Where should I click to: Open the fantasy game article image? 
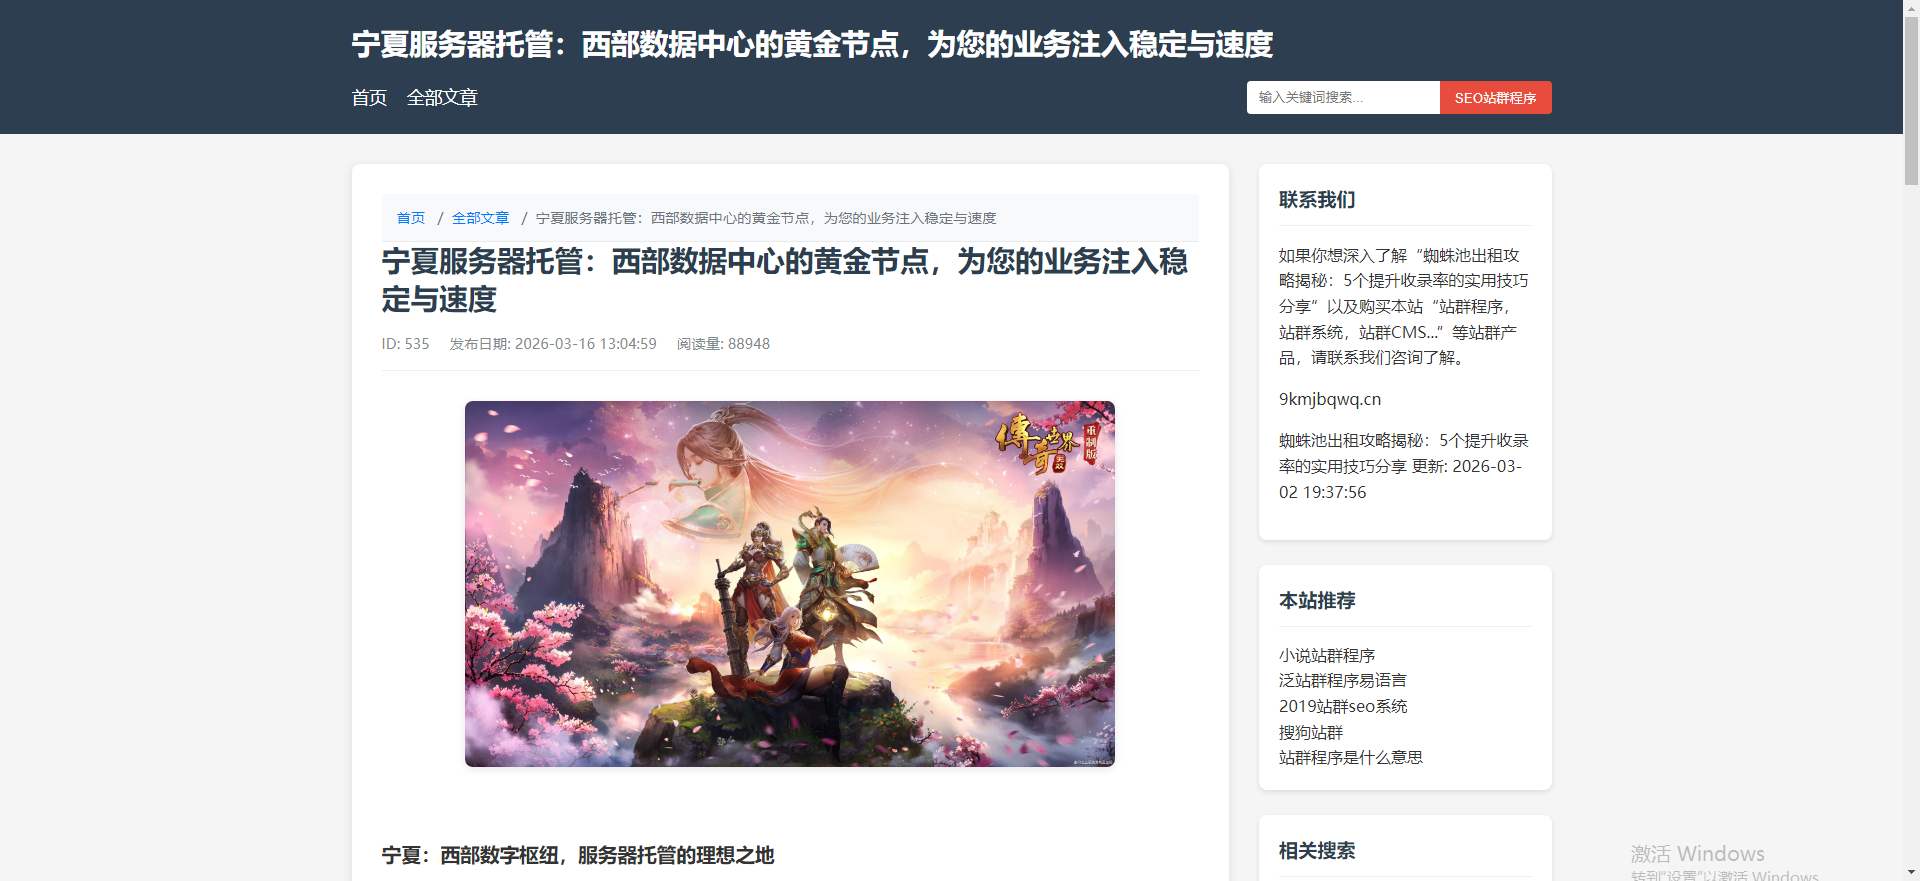[x=790, y=584]
